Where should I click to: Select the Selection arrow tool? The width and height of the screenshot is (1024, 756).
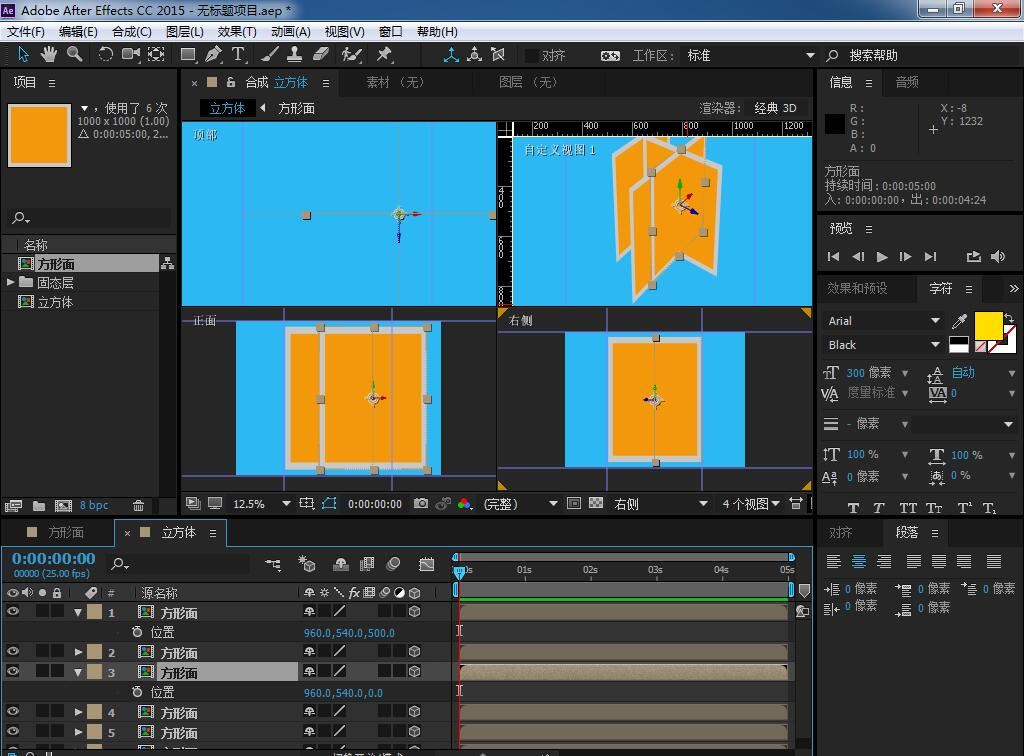tap(23, 55)
